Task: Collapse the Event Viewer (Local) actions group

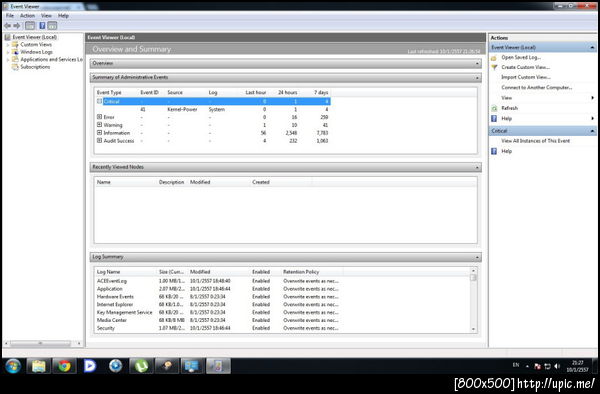Action: 592,47
